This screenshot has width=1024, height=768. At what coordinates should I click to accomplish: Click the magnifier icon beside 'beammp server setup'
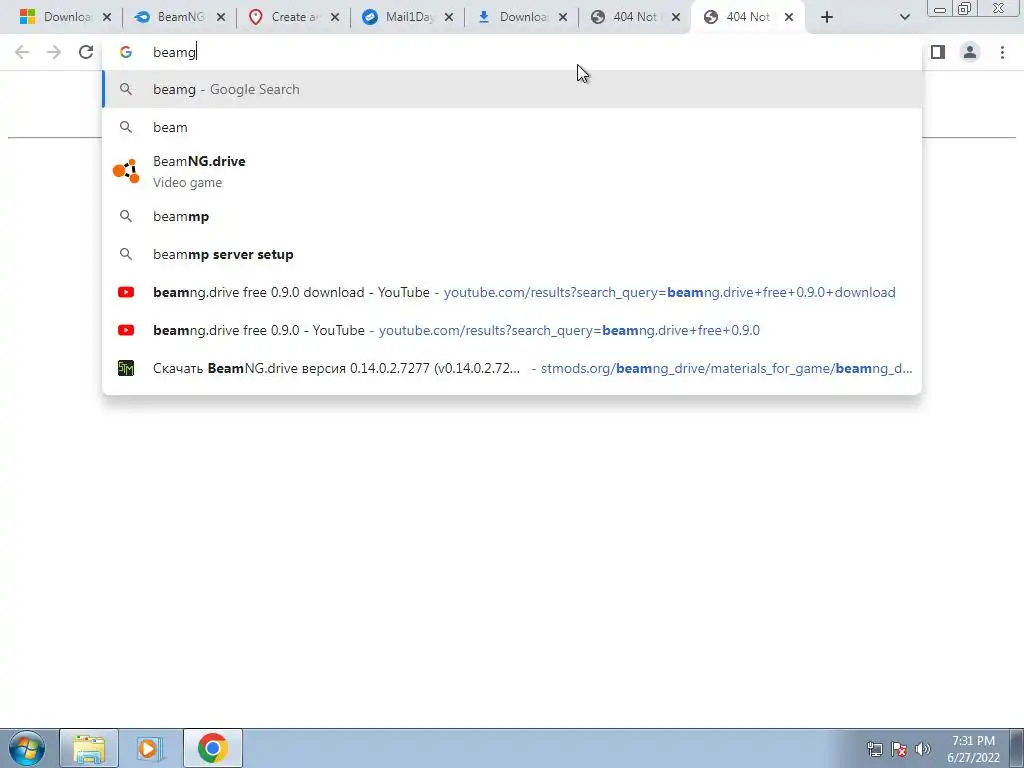126,254
